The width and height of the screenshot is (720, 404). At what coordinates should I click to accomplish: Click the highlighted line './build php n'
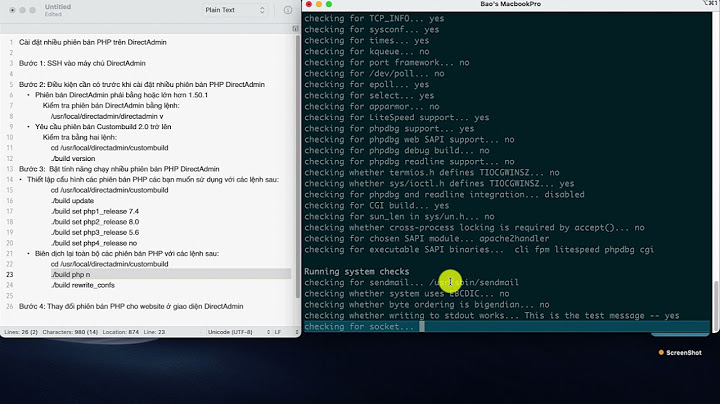[70, 275]
